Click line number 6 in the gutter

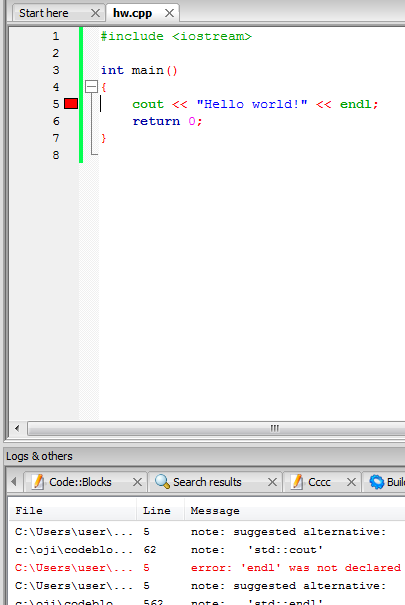56,121
